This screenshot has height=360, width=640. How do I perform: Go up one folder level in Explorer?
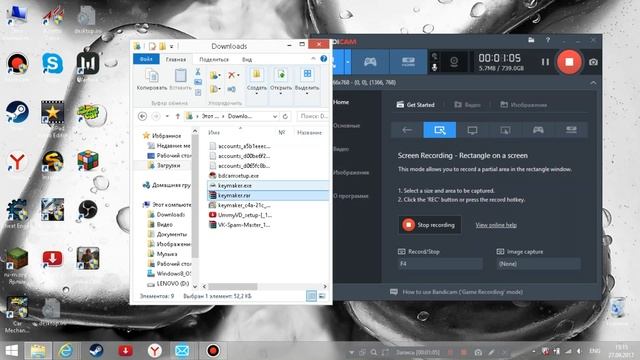coord(178,116)
